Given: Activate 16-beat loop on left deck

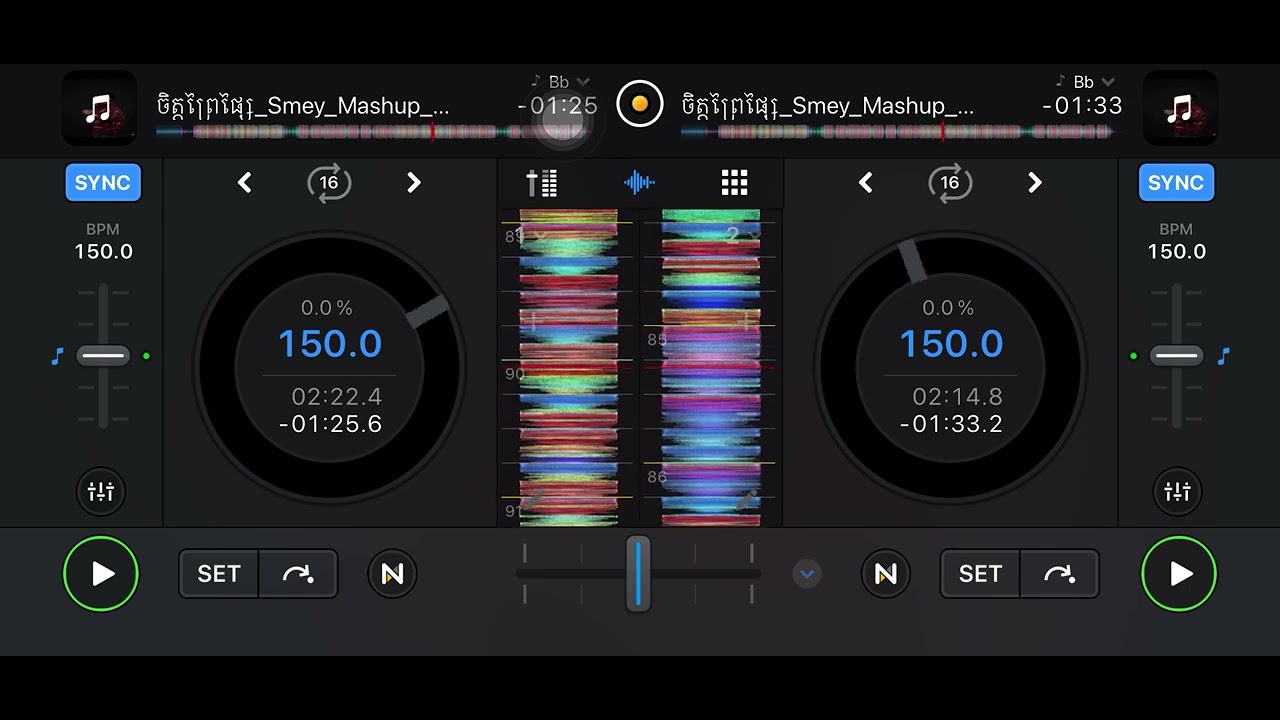Looking at the screenshot, I should (x=329, y=183).
